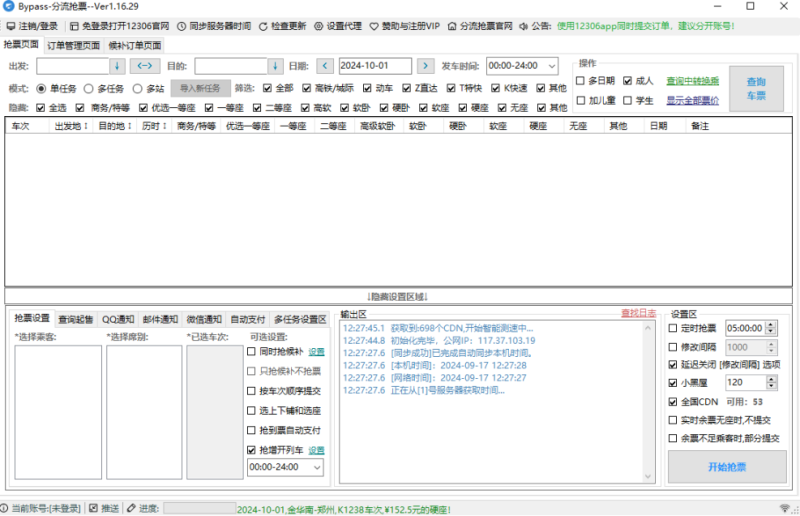Select the 多任务 mode radio button

[89, 88]
